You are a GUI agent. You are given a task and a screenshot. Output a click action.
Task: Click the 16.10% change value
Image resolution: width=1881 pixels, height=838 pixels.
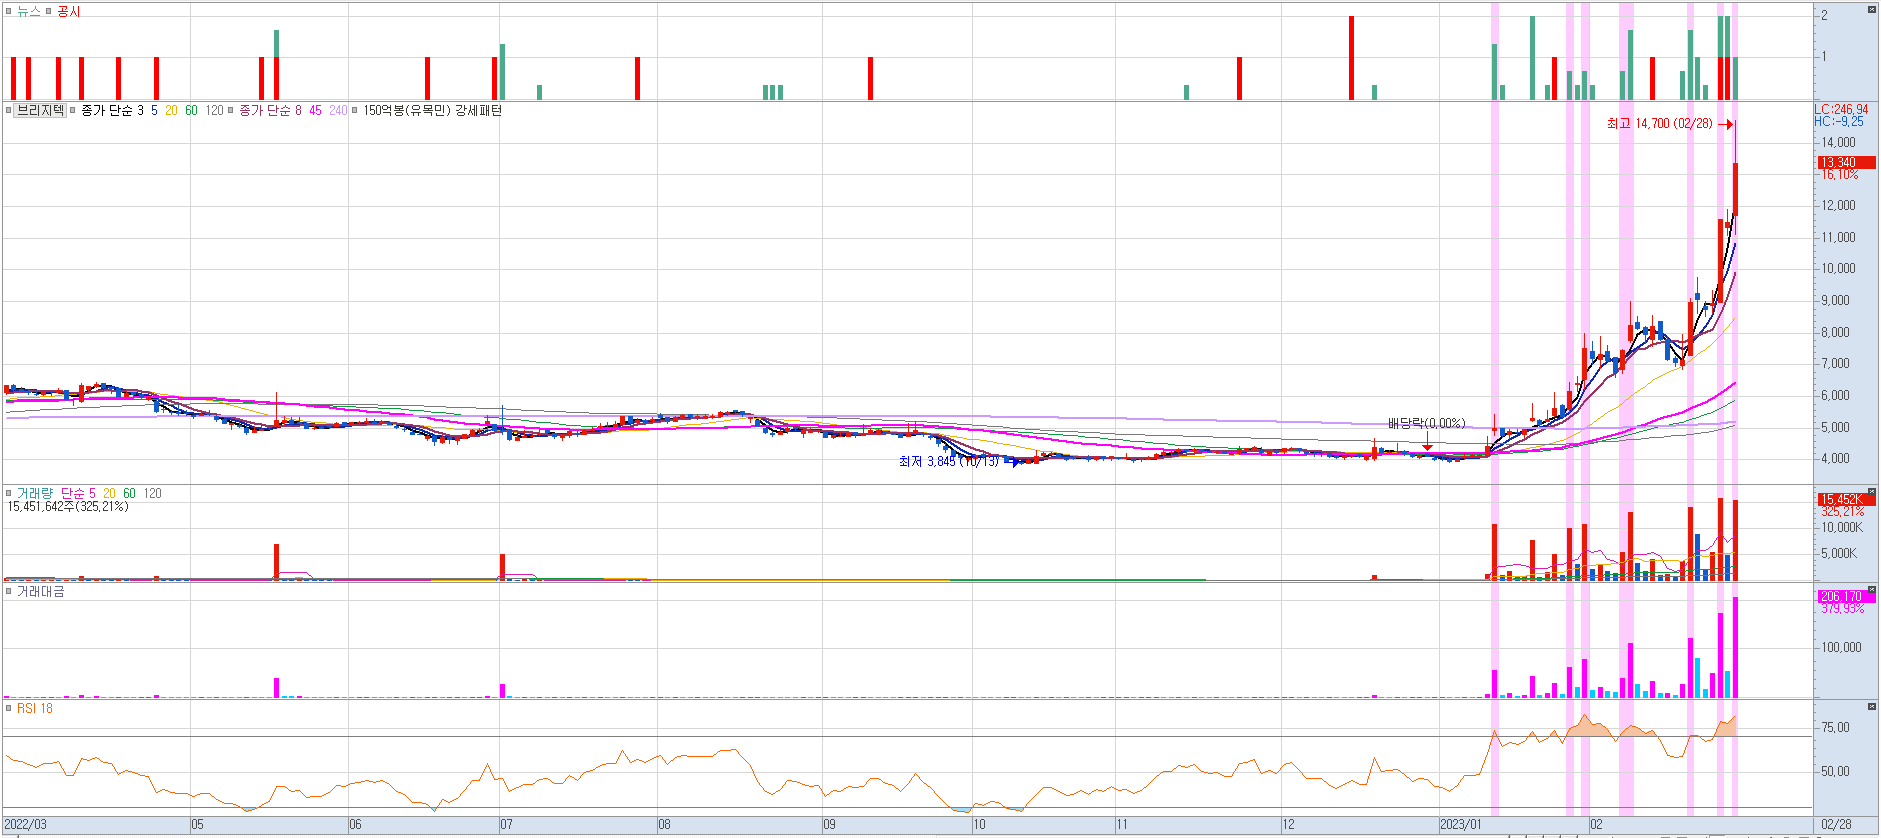click(1840, 175)
